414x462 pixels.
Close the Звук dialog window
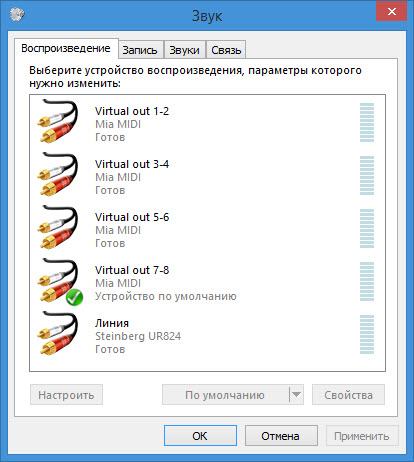click(x=392, y=11)
